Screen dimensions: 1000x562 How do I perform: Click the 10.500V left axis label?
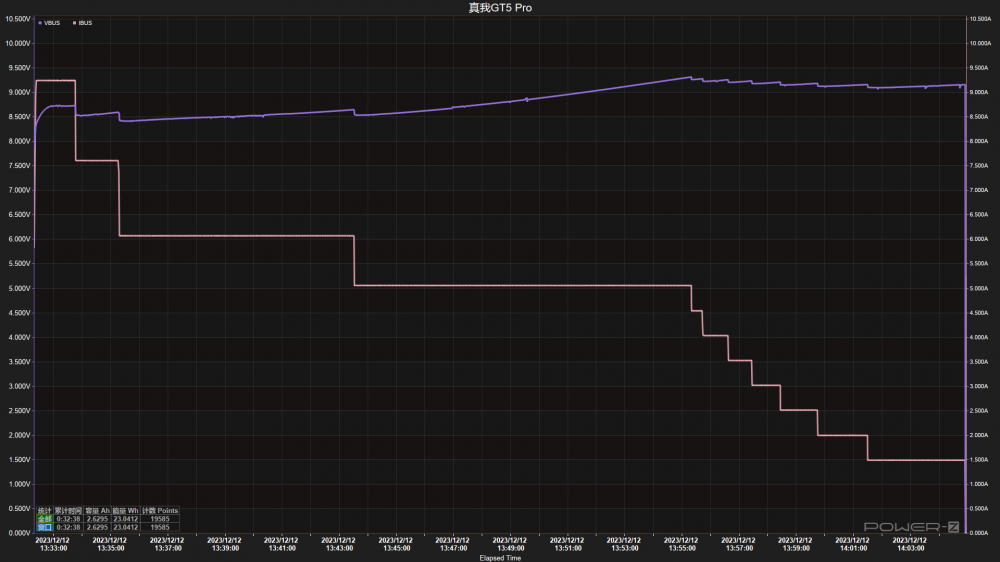18,19
